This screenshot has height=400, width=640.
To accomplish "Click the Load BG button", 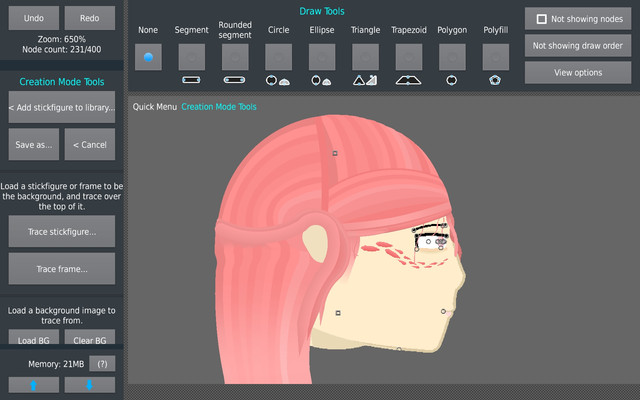I will [33, 337].
